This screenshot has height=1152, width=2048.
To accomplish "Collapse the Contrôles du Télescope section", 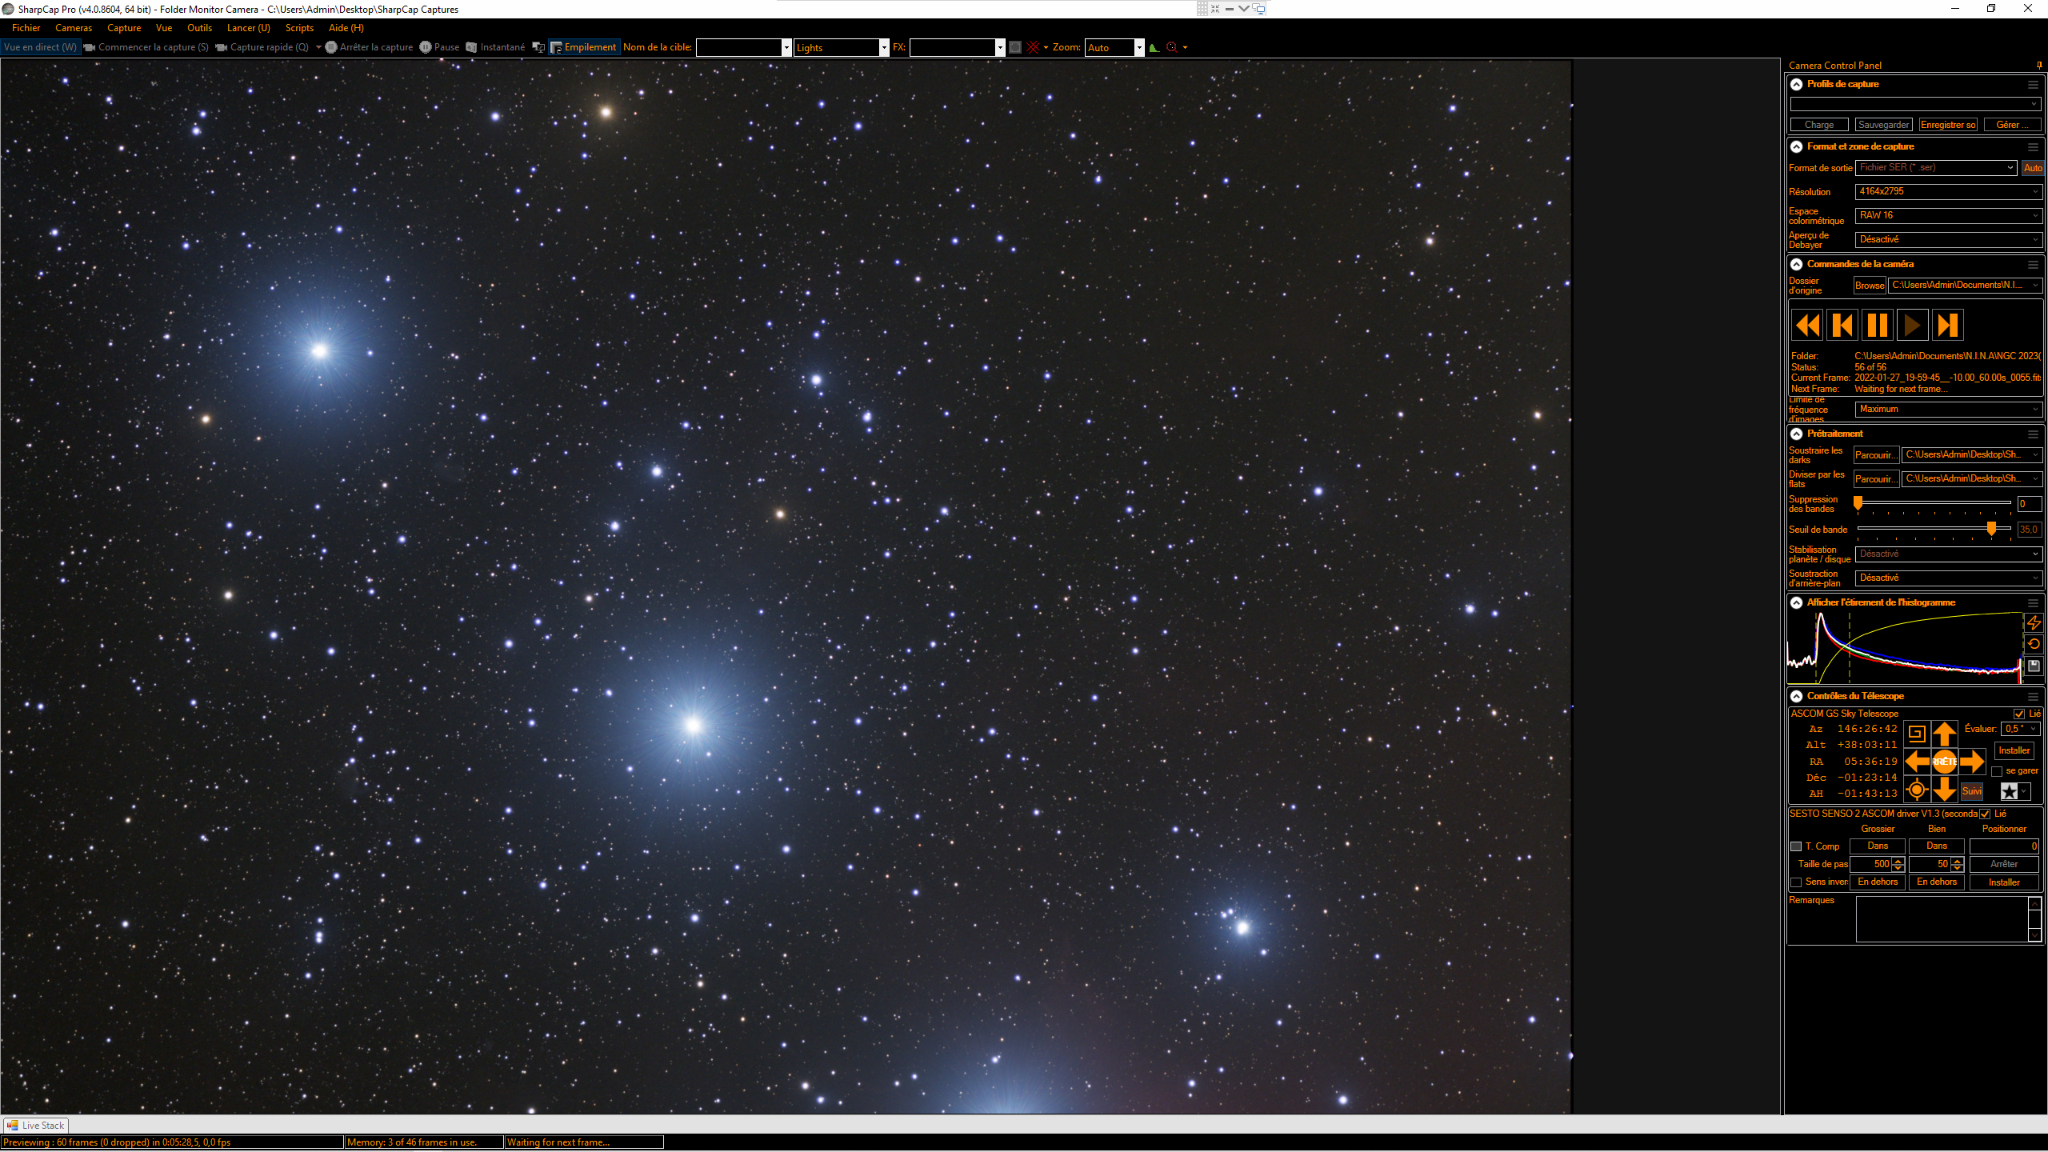I will [1797, 697].
